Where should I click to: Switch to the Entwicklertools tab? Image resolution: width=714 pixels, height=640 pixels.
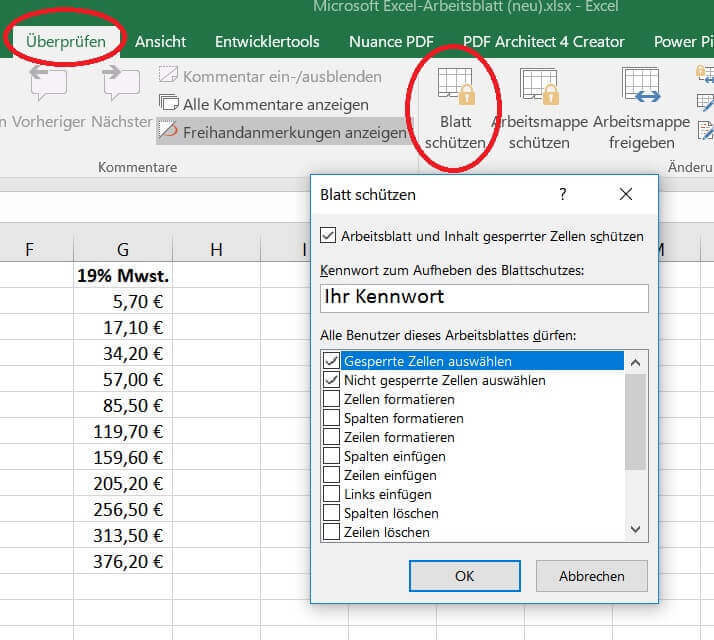[x=267, y=42]
